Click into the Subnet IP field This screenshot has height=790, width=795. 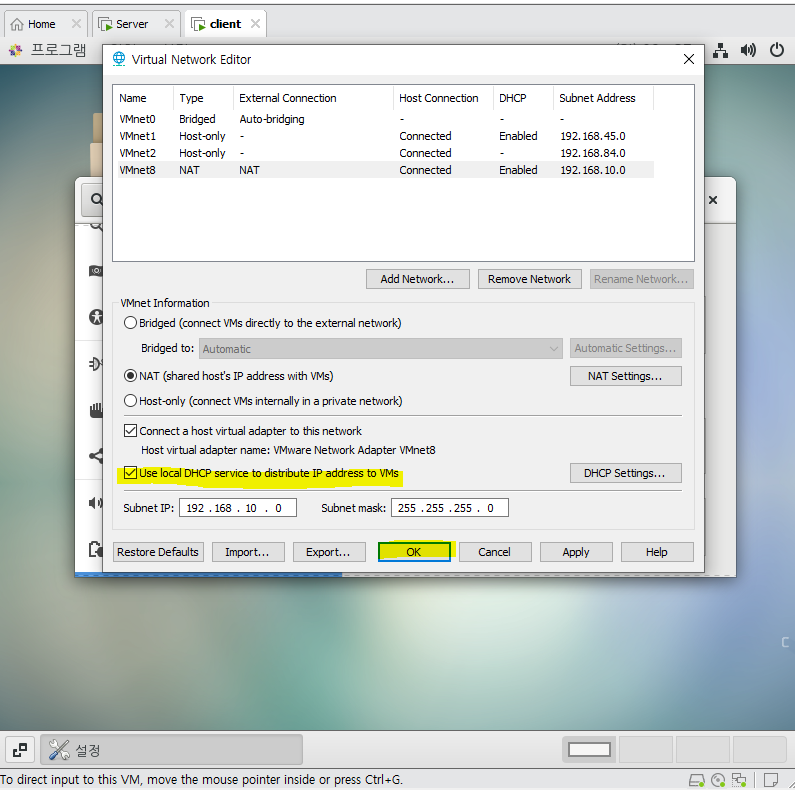pos(238,508)
